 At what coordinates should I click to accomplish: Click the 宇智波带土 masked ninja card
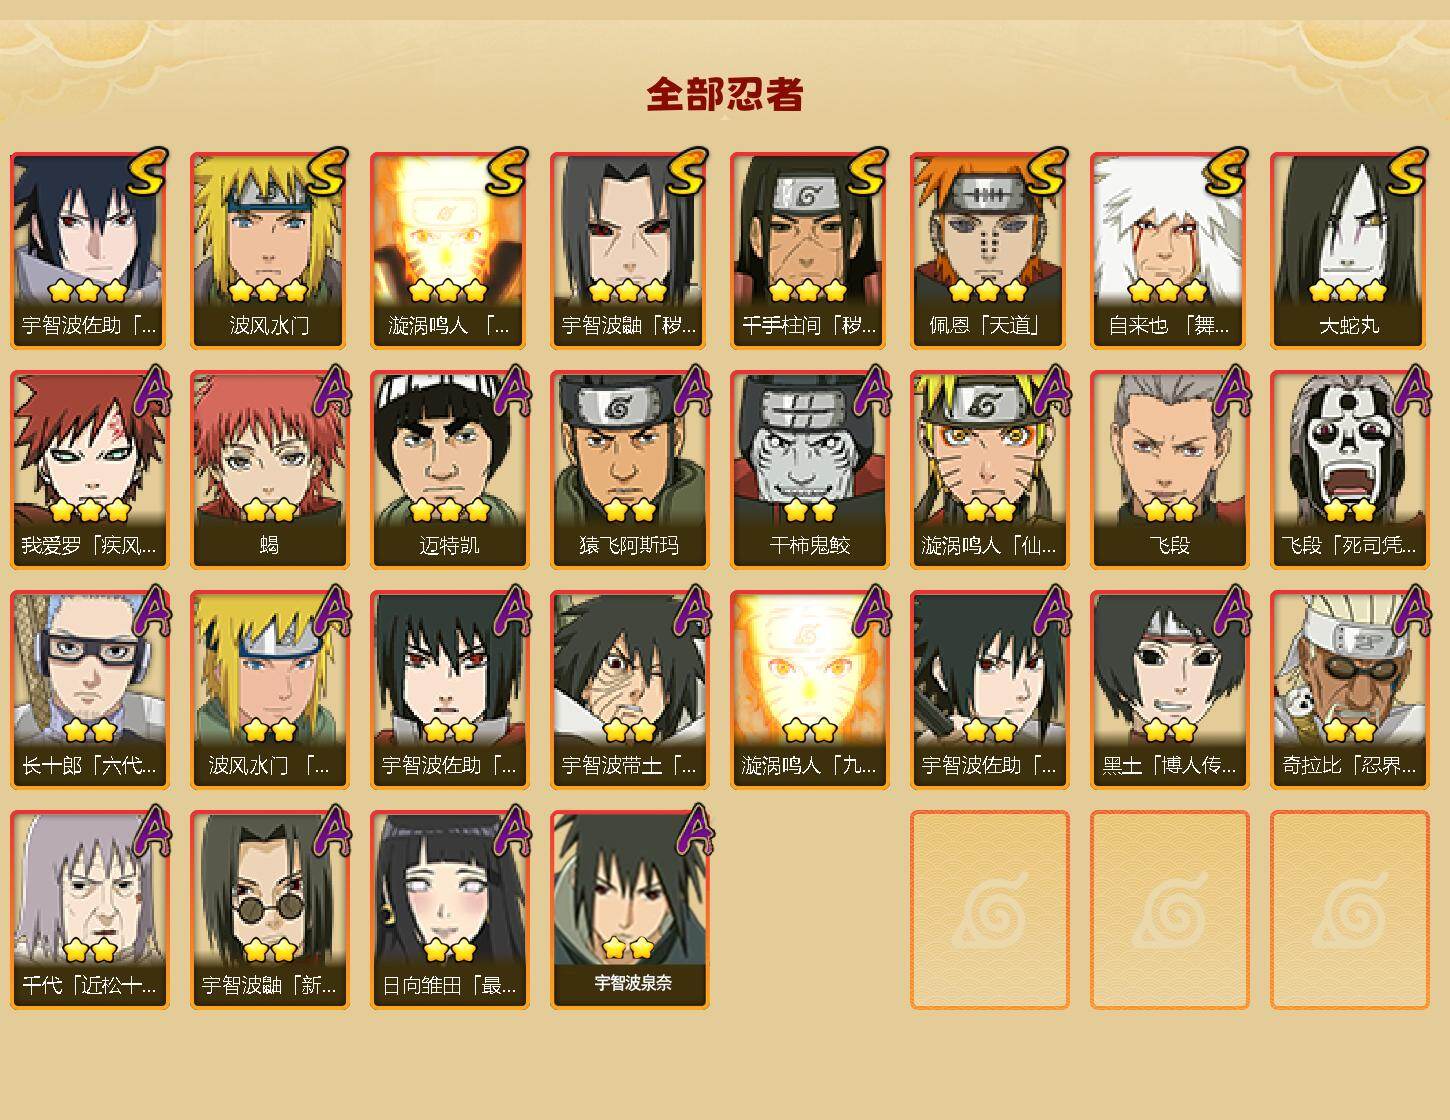629,690
